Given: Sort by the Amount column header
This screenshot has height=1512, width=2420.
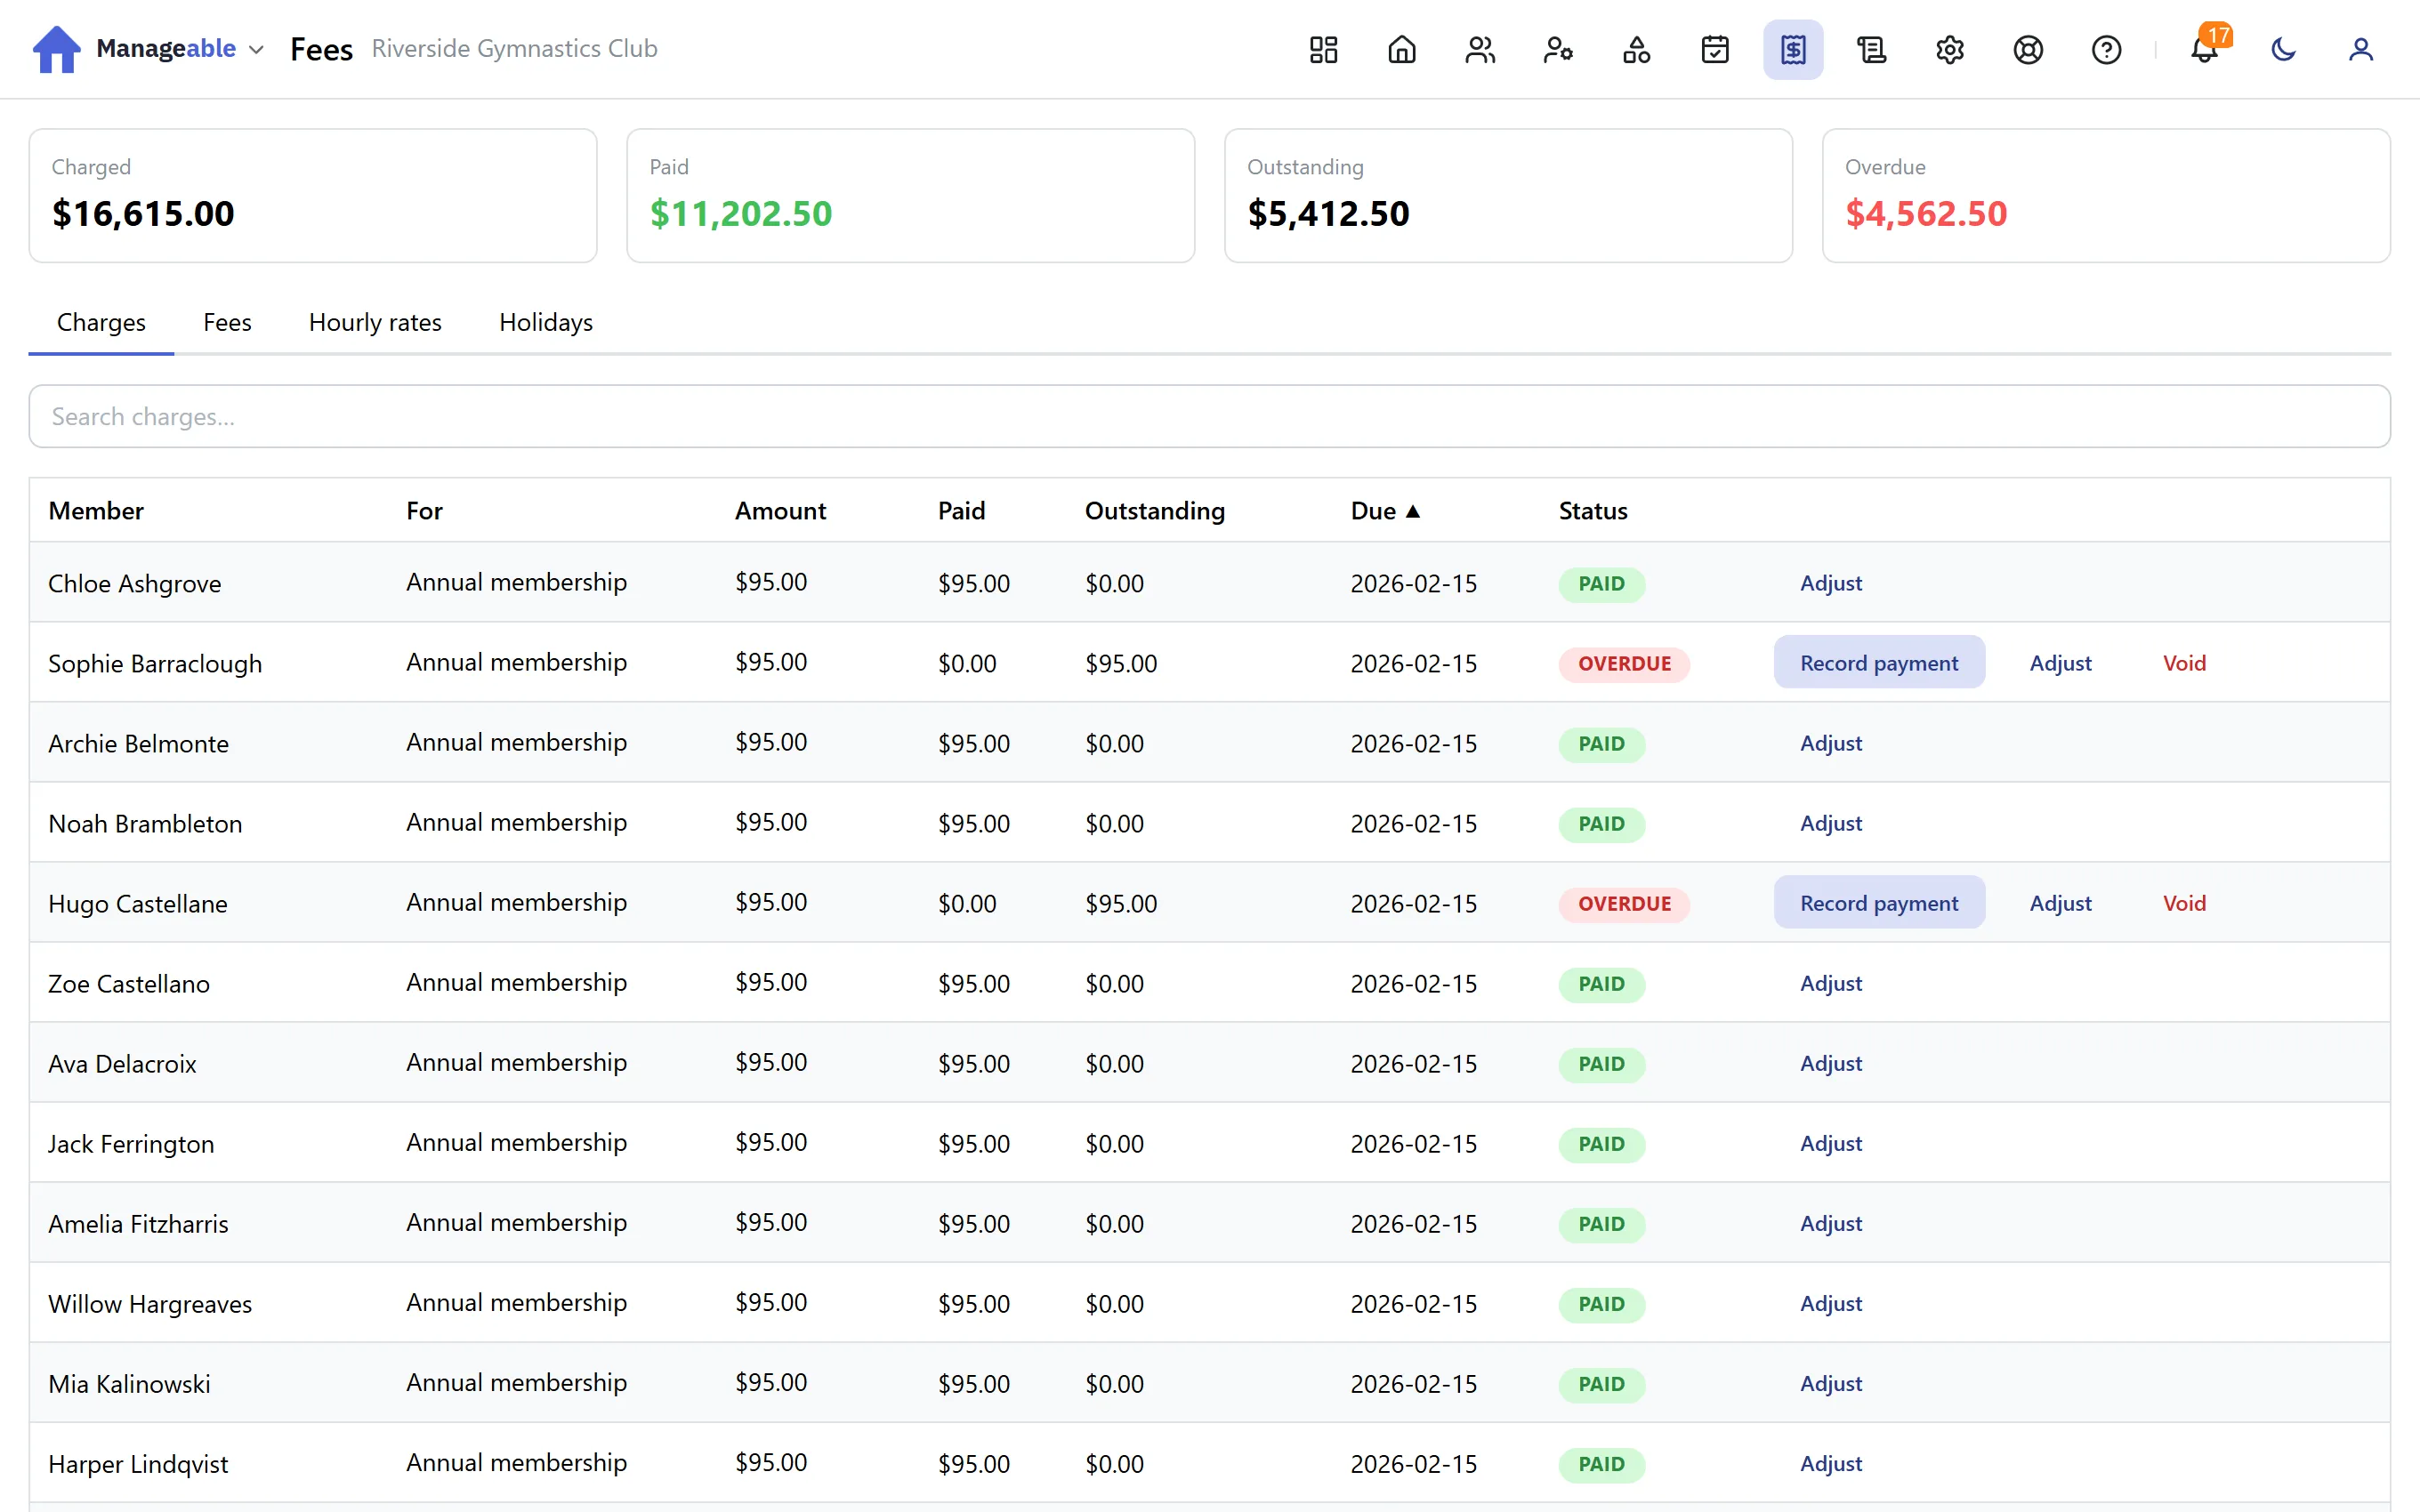Looking at the screenshot, I should point(780,511).
